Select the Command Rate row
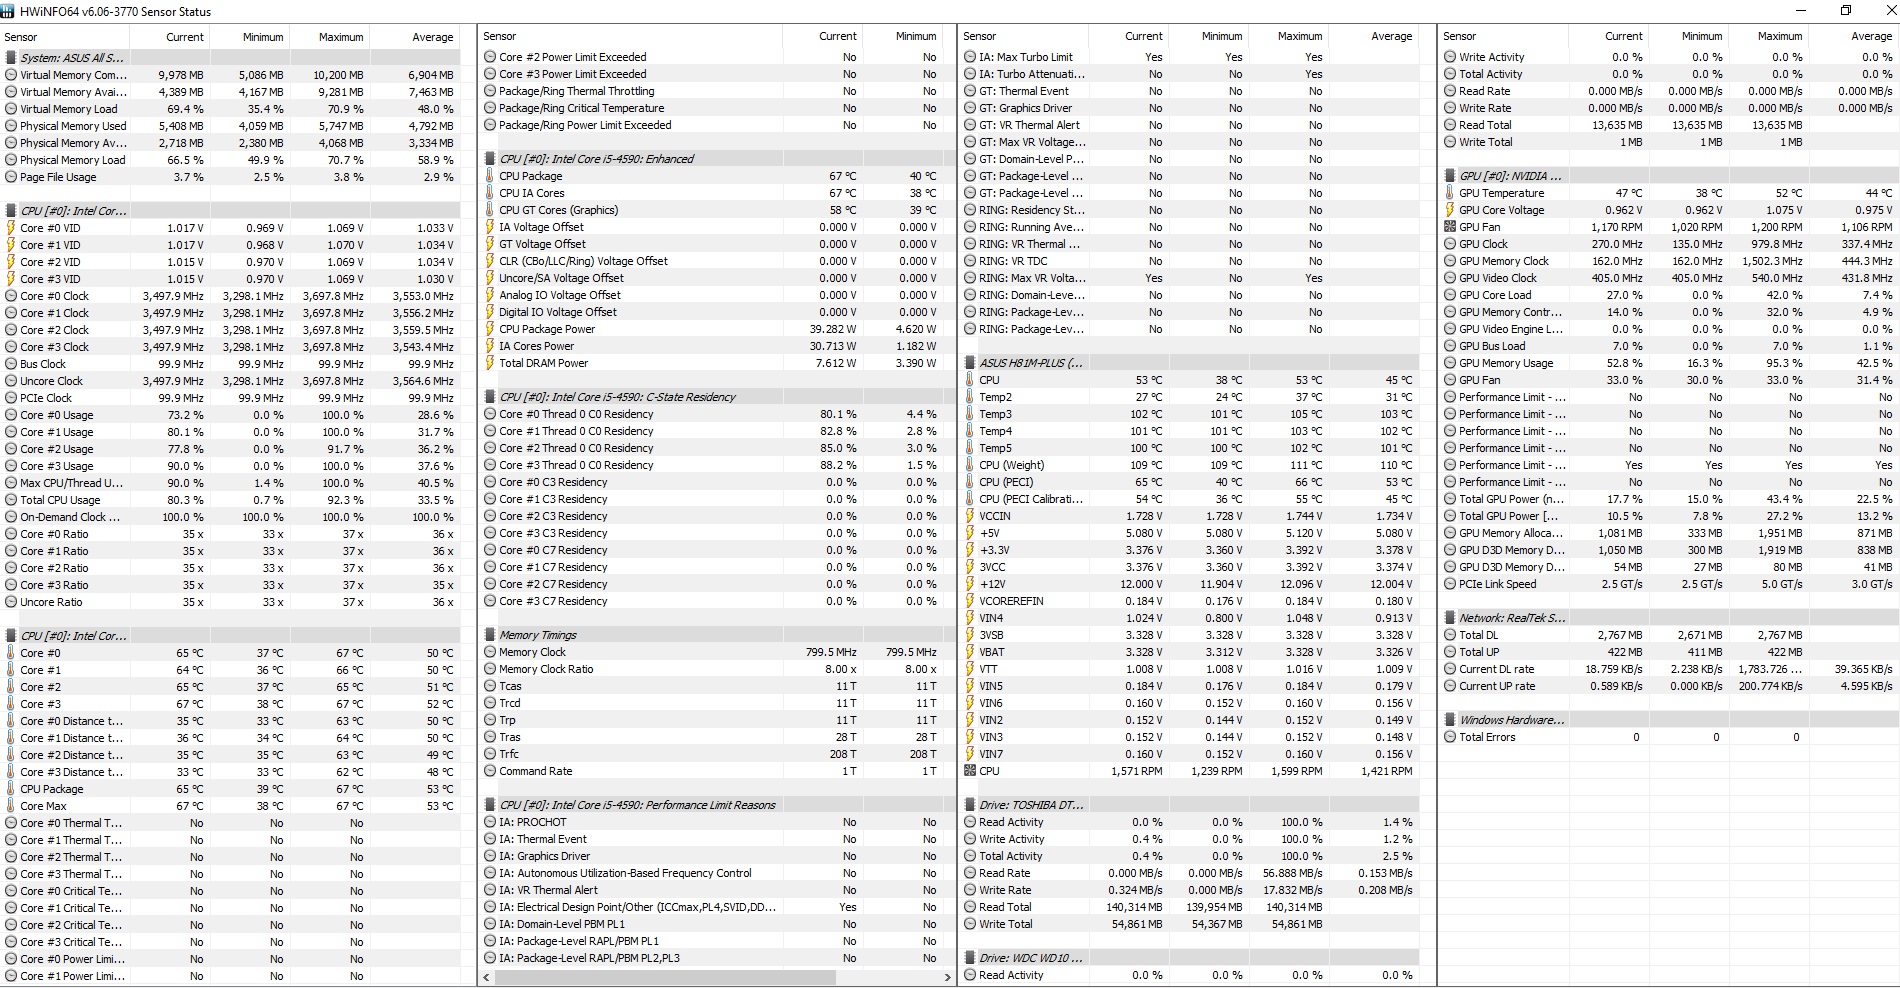Image resolution: width=1900 pixels, height=988 pixels. [x=715, y=771]
